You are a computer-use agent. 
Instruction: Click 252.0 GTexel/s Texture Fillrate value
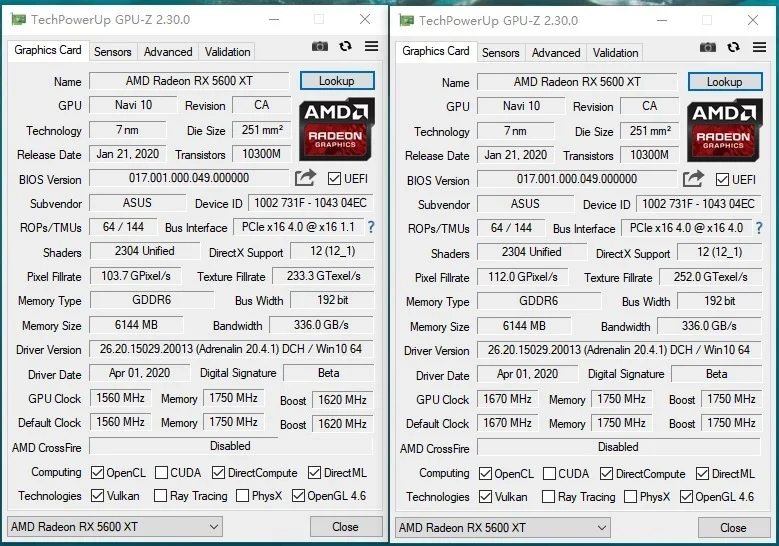click(x=711, y=277)
